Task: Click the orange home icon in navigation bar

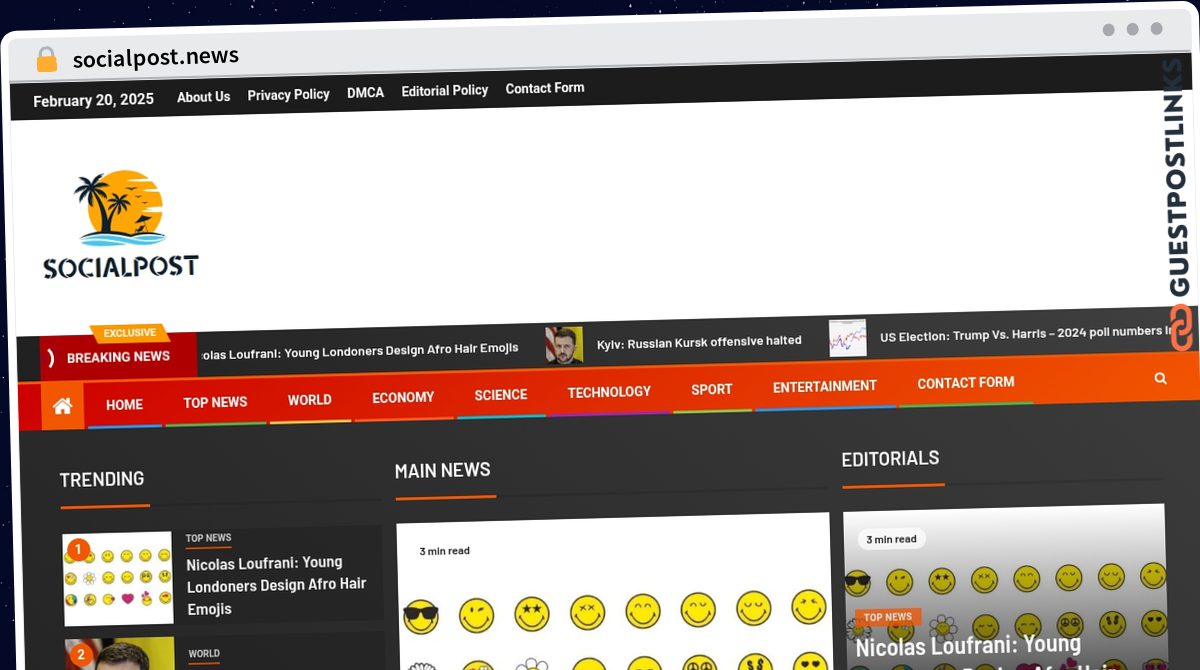Action: (62, 406)
